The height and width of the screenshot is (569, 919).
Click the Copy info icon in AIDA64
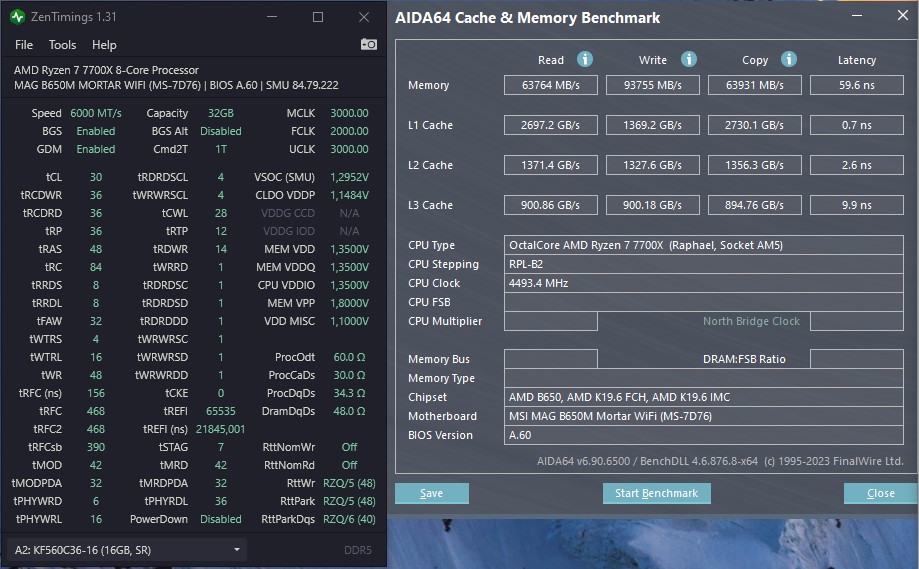pyautogui.click(x=789, y=59)
